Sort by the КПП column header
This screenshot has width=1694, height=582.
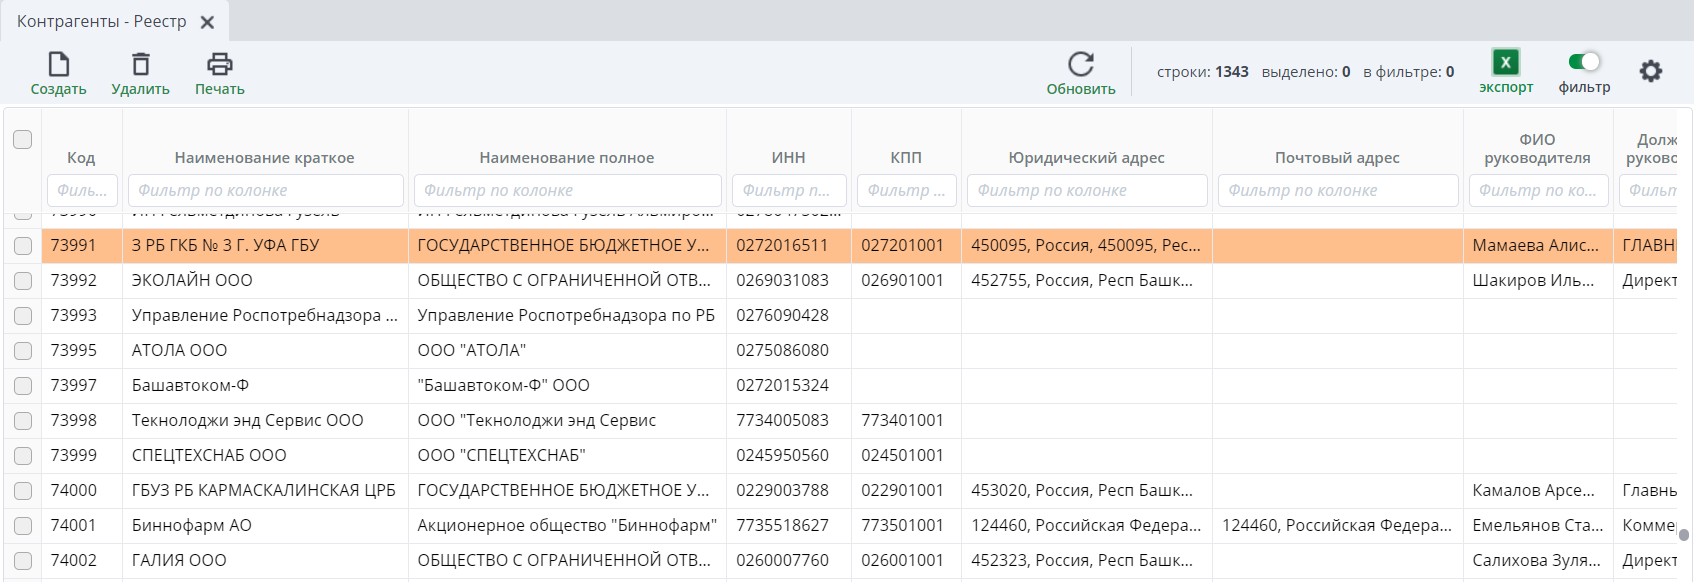click(906, 158)
